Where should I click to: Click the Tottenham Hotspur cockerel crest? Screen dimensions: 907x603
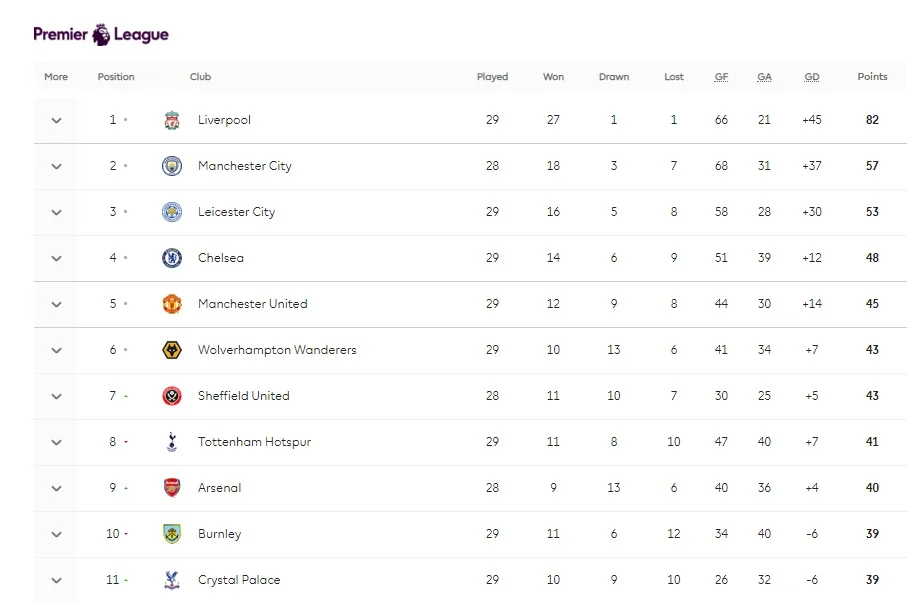[172, 442]
